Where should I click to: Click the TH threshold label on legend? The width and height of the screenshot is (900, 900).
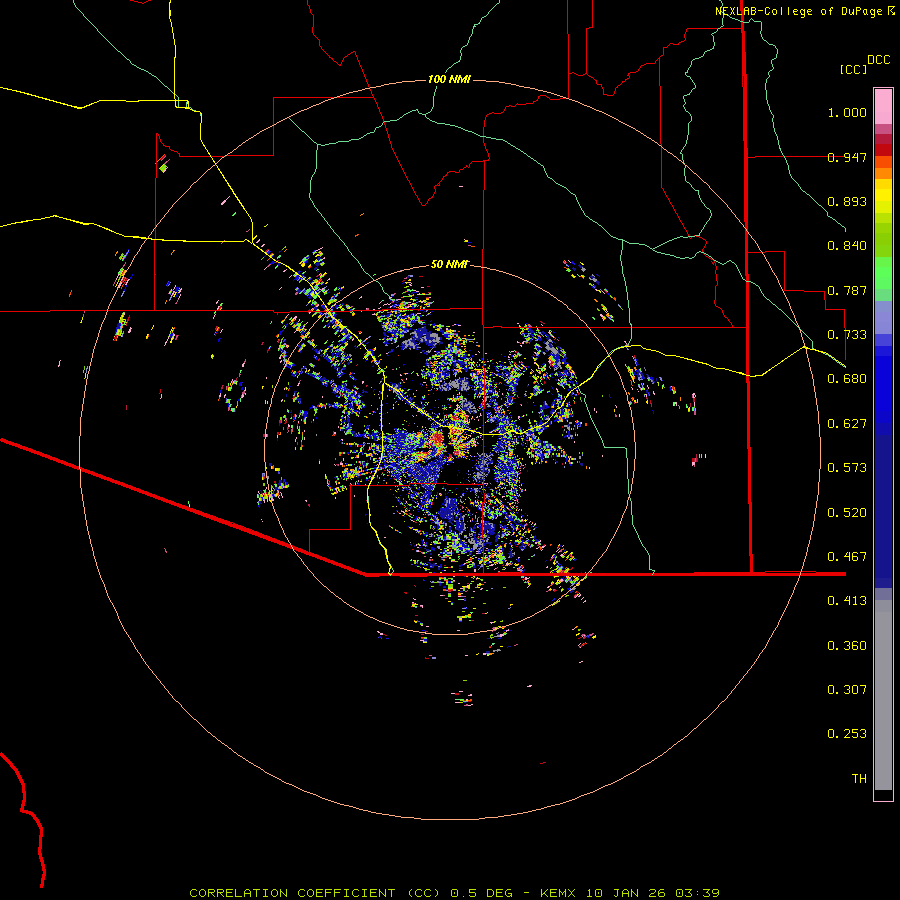pyautogui.click(x=859, y=779)
